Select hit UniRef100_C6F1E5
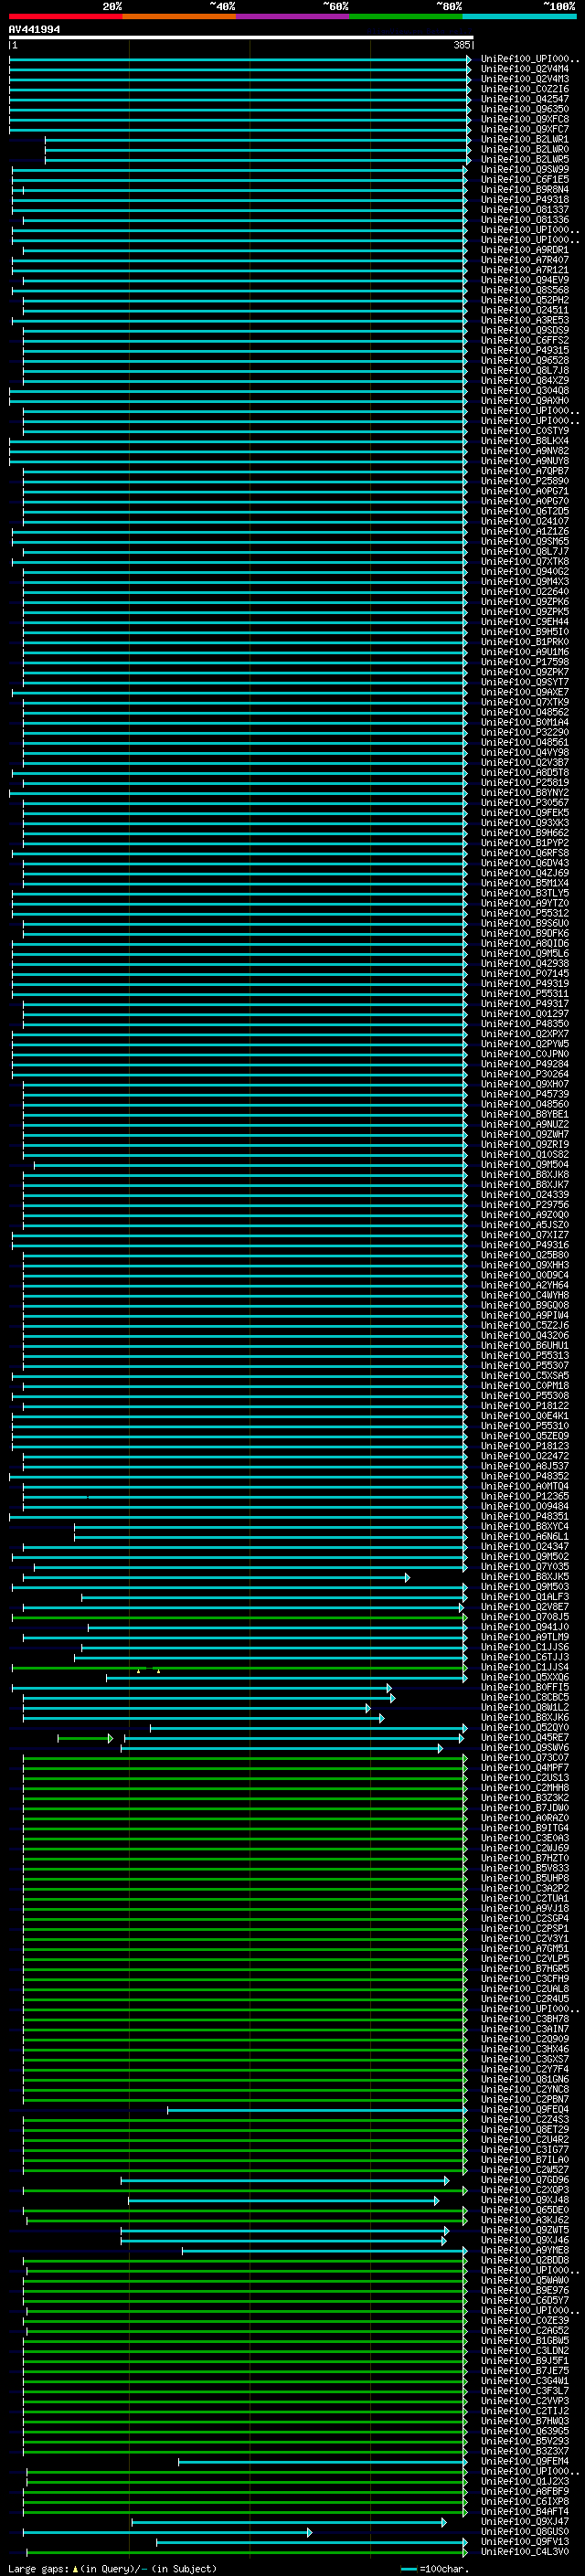 [x=525, y=179]
